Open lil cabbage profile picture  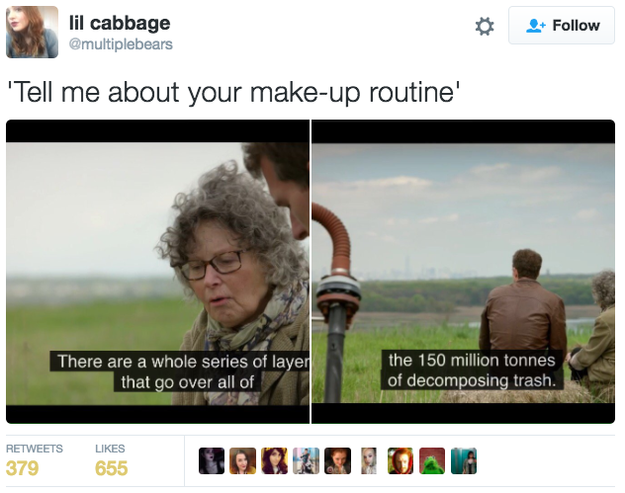[x=32, y=32]
